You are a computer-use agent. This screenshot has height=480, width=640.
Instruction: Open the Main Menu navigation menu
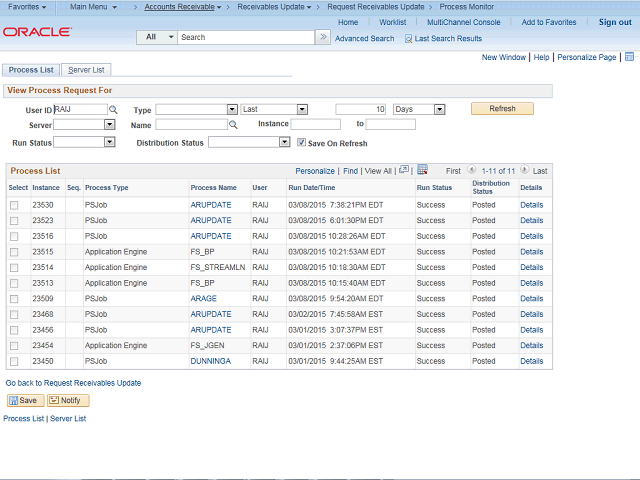pyautogui.click(x=93, y=7)
